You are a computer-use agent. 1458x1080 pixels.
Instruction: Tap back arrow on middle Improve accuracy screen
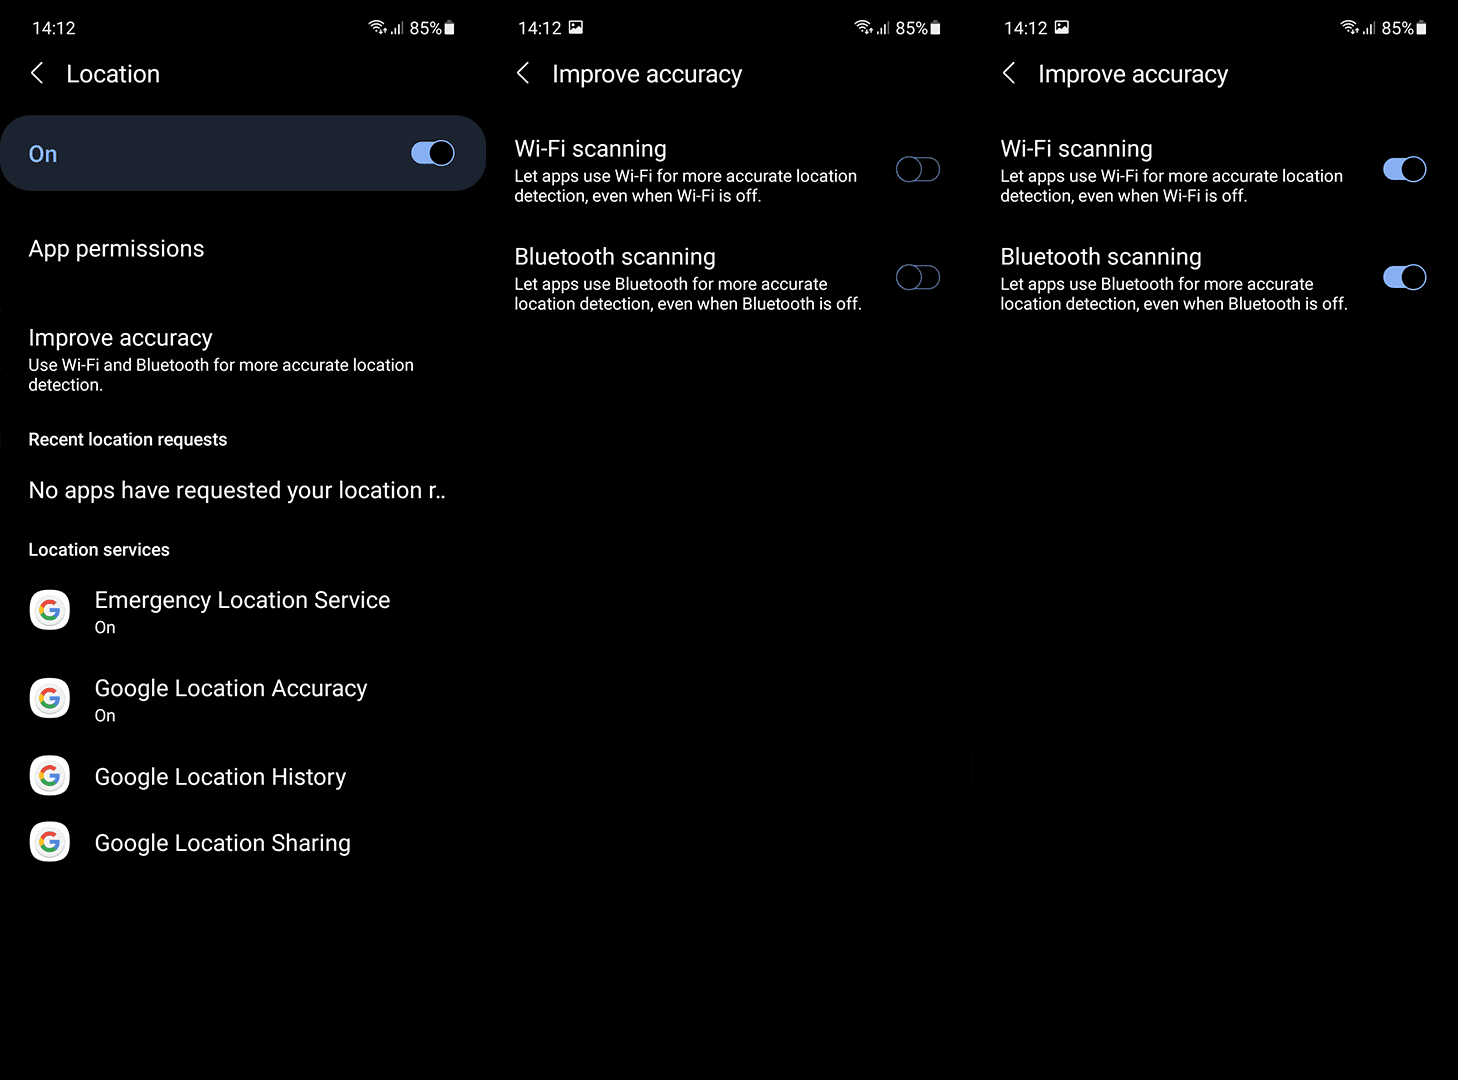coord(523,73)
